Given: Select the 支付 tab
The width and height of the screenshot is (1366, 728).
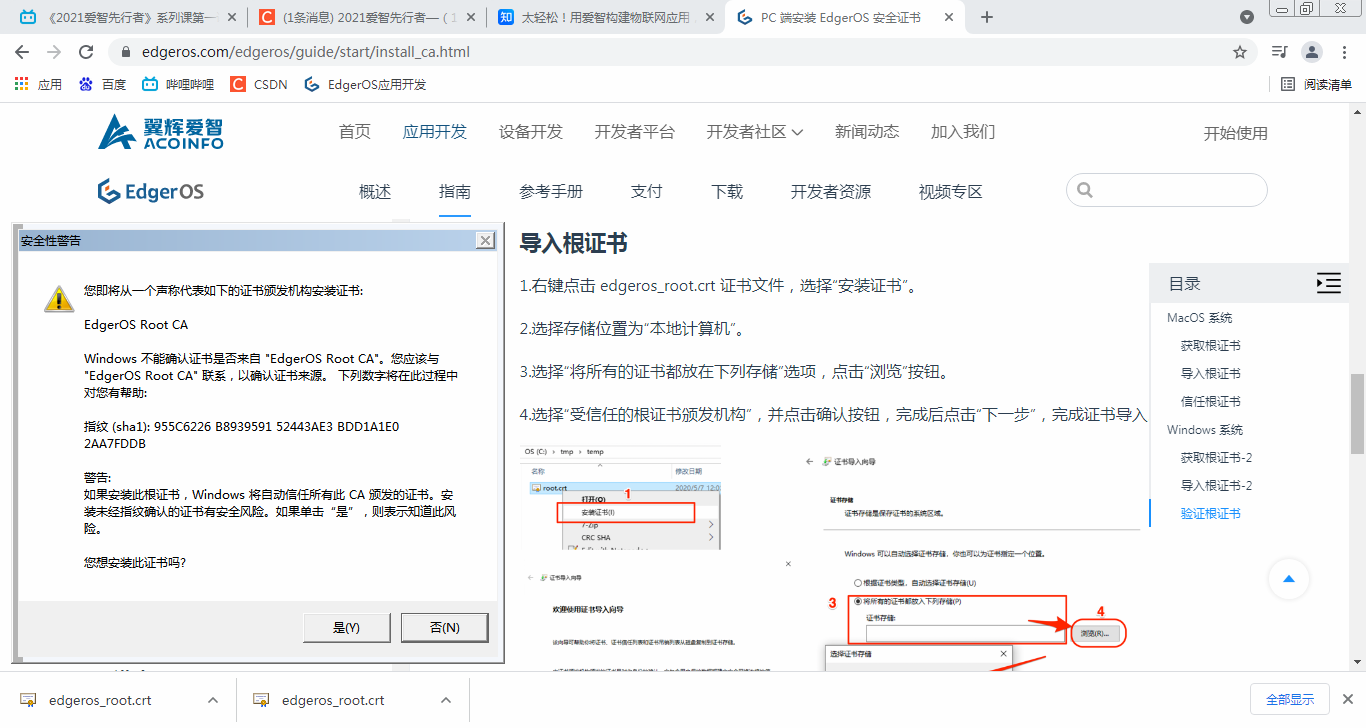Looking at the screenshot, I should [647, 192].
